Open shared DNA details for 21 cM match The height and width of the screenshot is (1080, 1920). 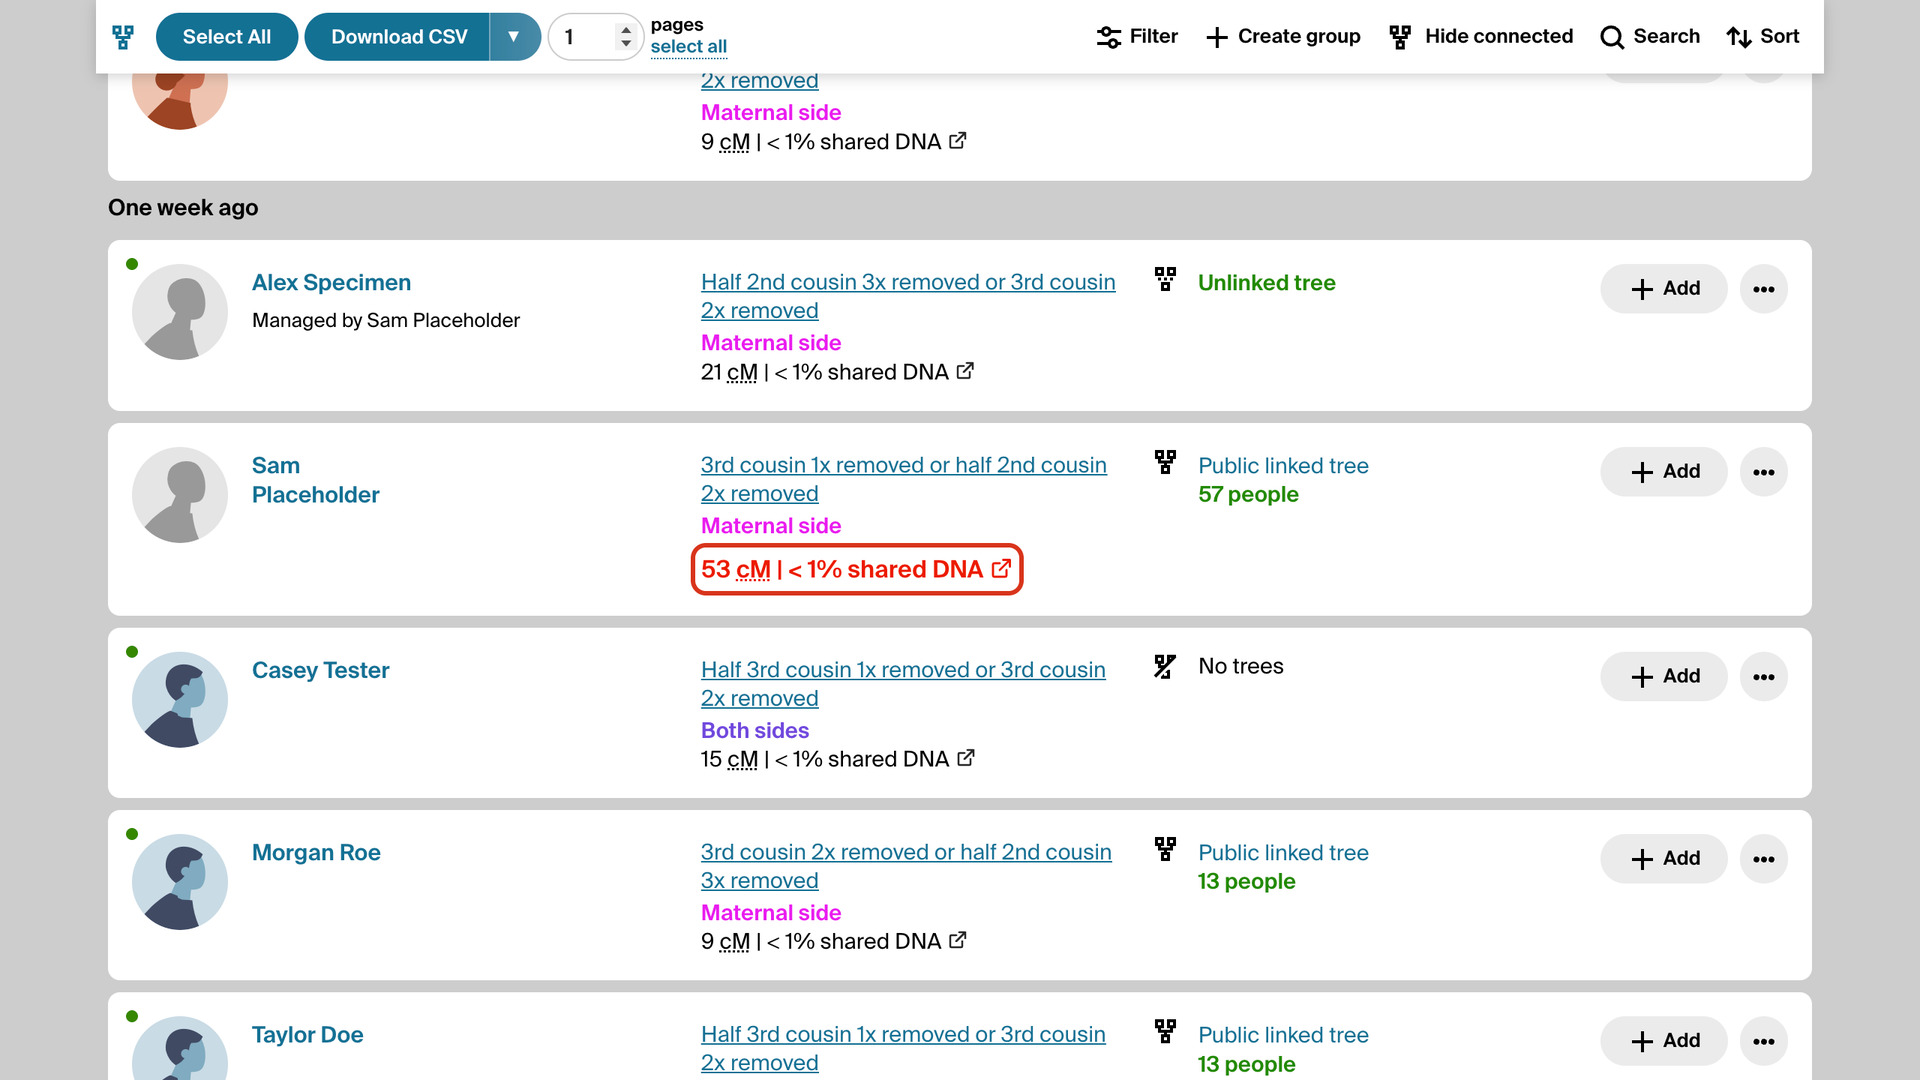[x=966, y=372]
